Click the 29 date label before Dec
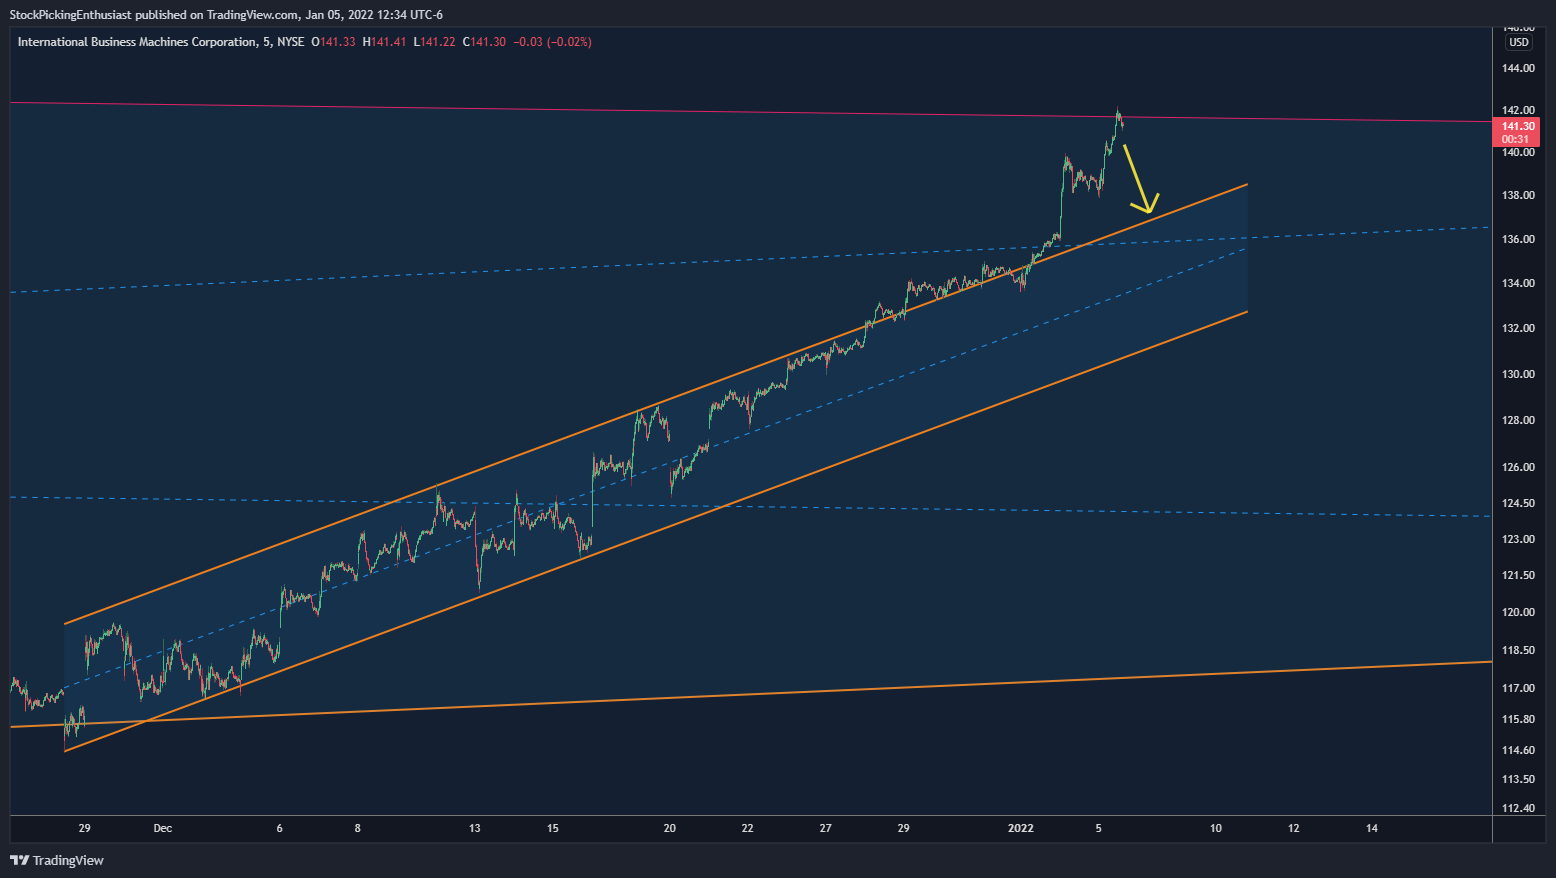Image resolution: width=1556 pixels, height=878 pixels. tap(85, 828)
